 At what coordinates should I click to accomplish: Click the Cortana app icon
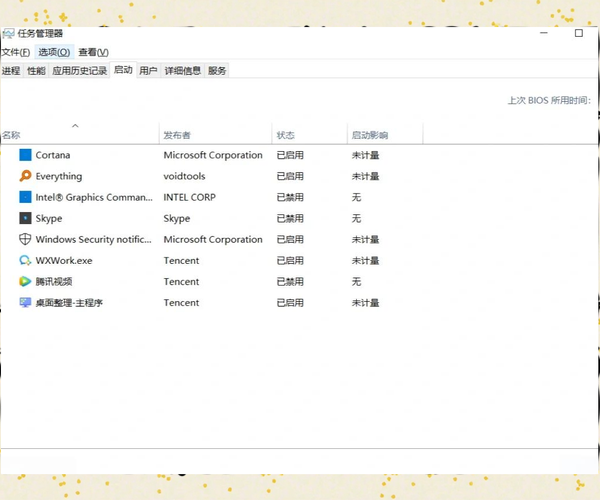click(26, 155)
